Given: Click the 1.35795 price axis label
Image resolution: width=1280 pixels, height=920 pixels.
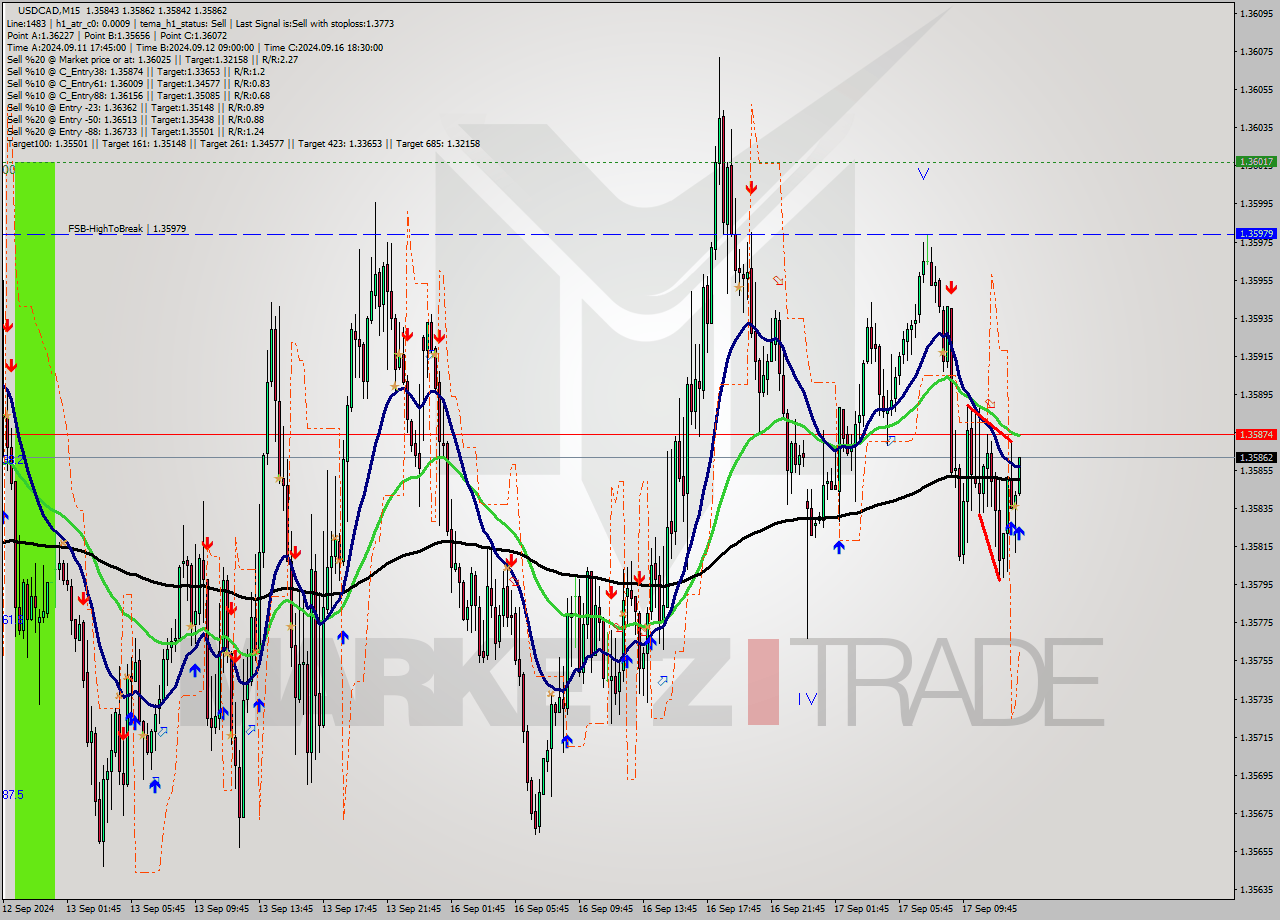Looking at the screenshot, I should coord(1256,584).
